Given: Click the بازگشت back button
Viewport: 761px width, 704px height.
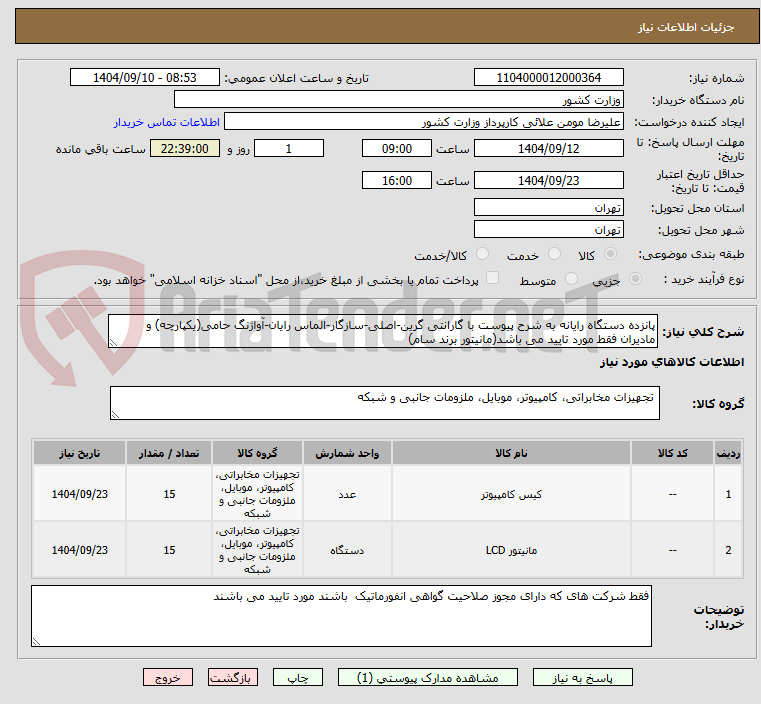Looking at the screenshot, I should (x=232, y=677).
